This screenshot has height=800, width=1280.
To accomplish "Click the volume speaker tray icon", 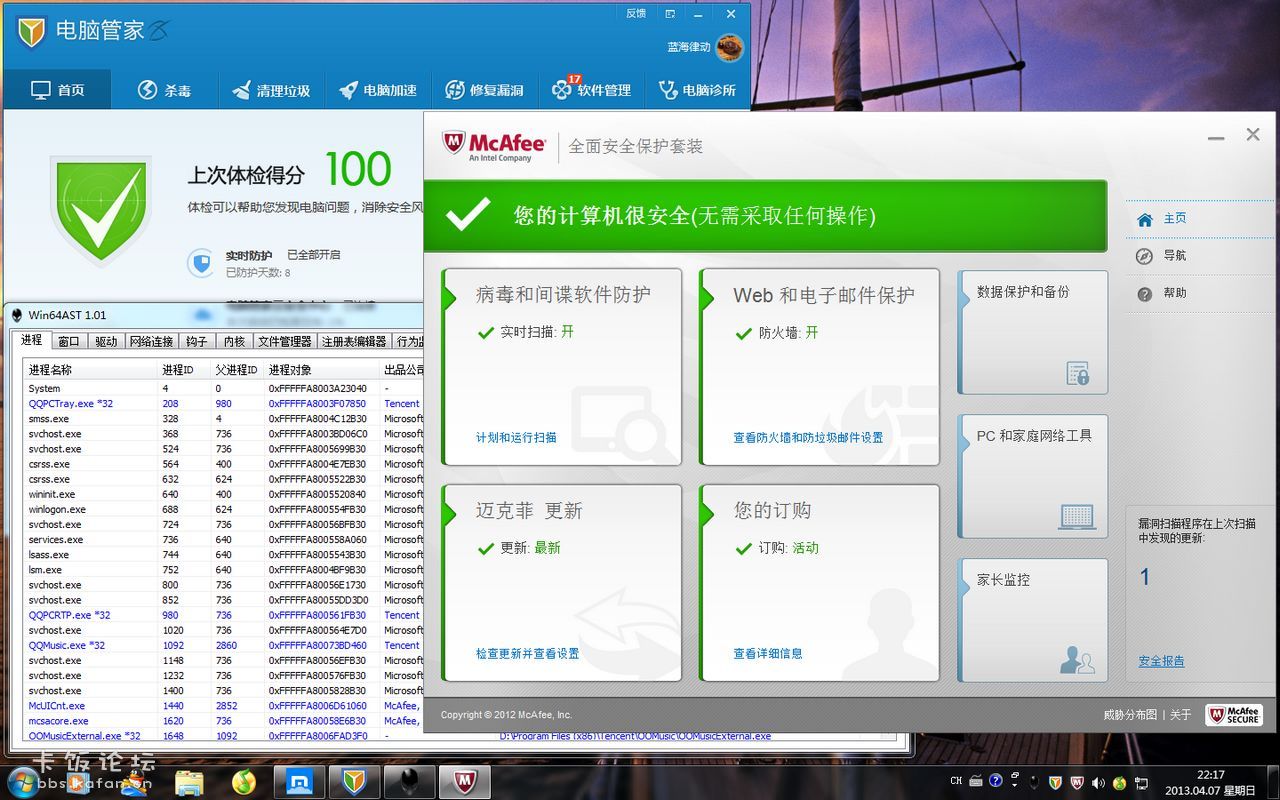I will [x=1099, y=782].
